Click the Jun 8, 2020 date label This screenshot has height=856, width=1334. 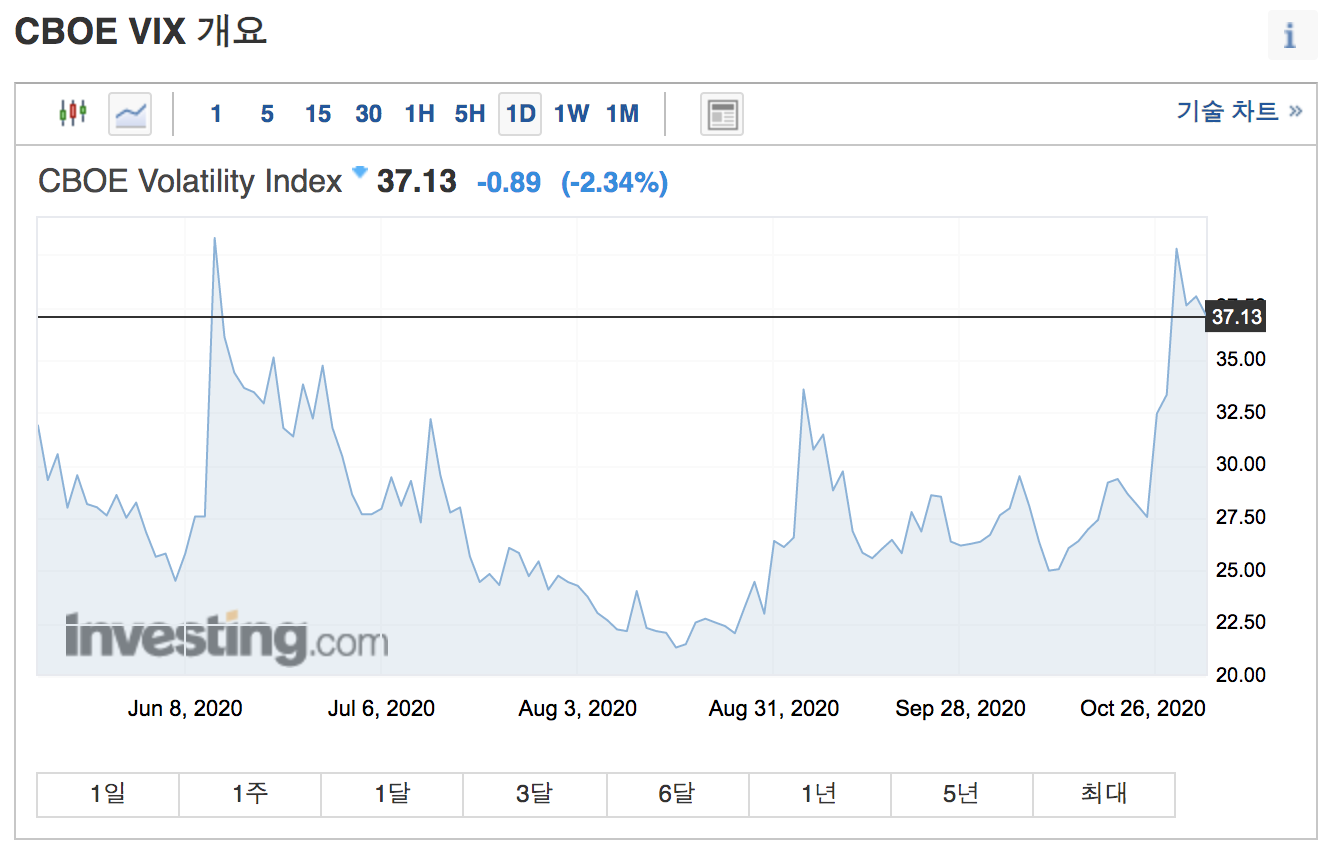point(185,708)
